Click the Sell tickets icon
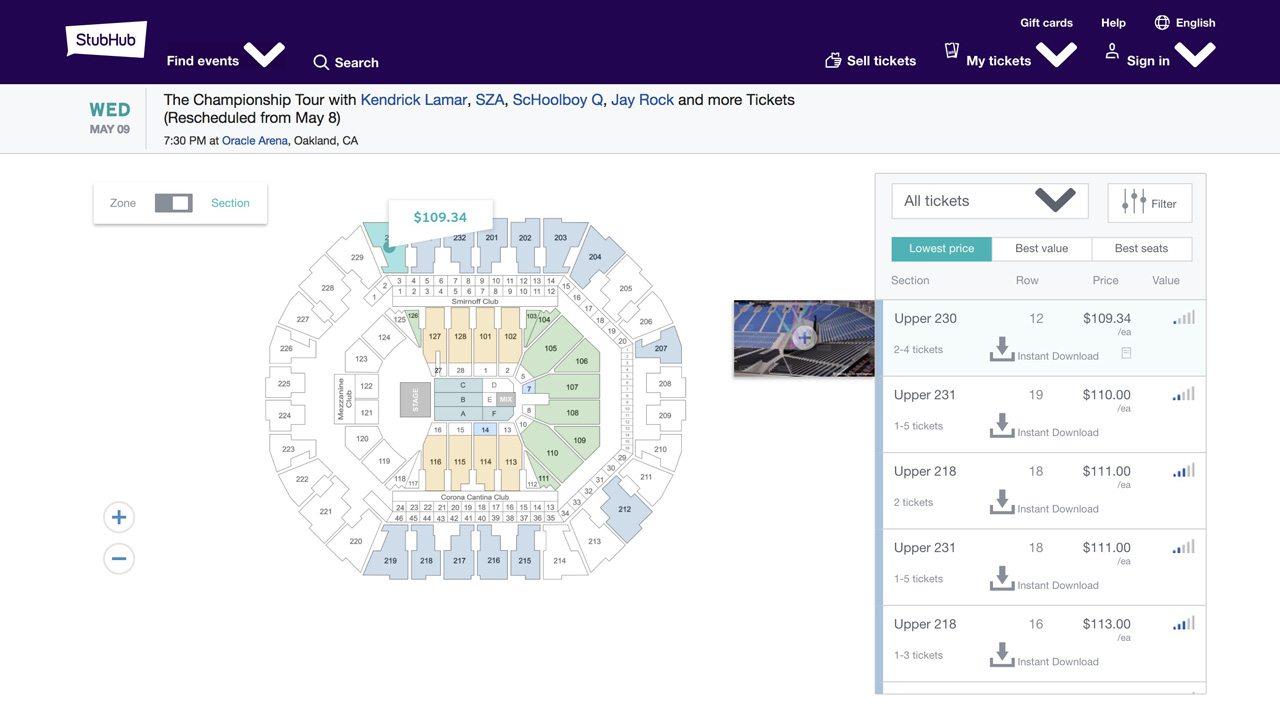Image resolution: width=1280 pixels, height=716 pixels. [x=833, y=60]
